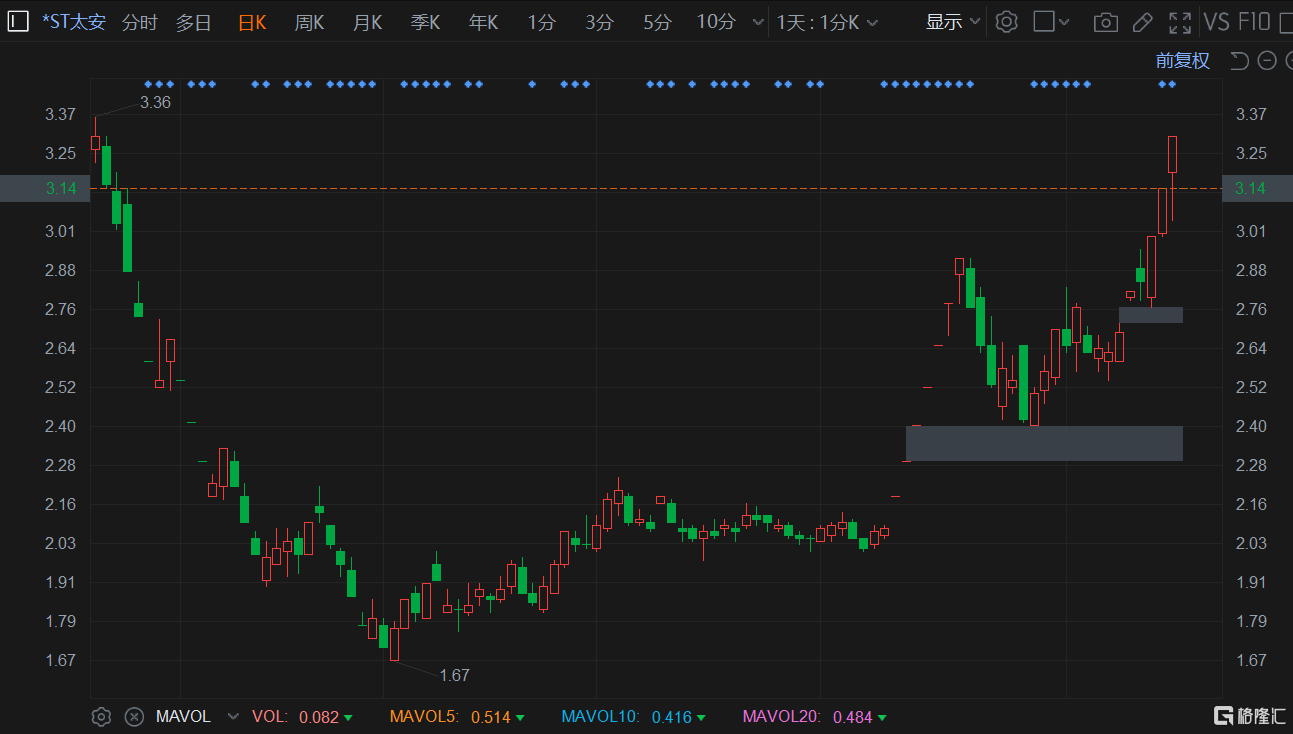The image size is (1293, 734).
Task: Click the 3.36 high price label
Action: (155, 102)
